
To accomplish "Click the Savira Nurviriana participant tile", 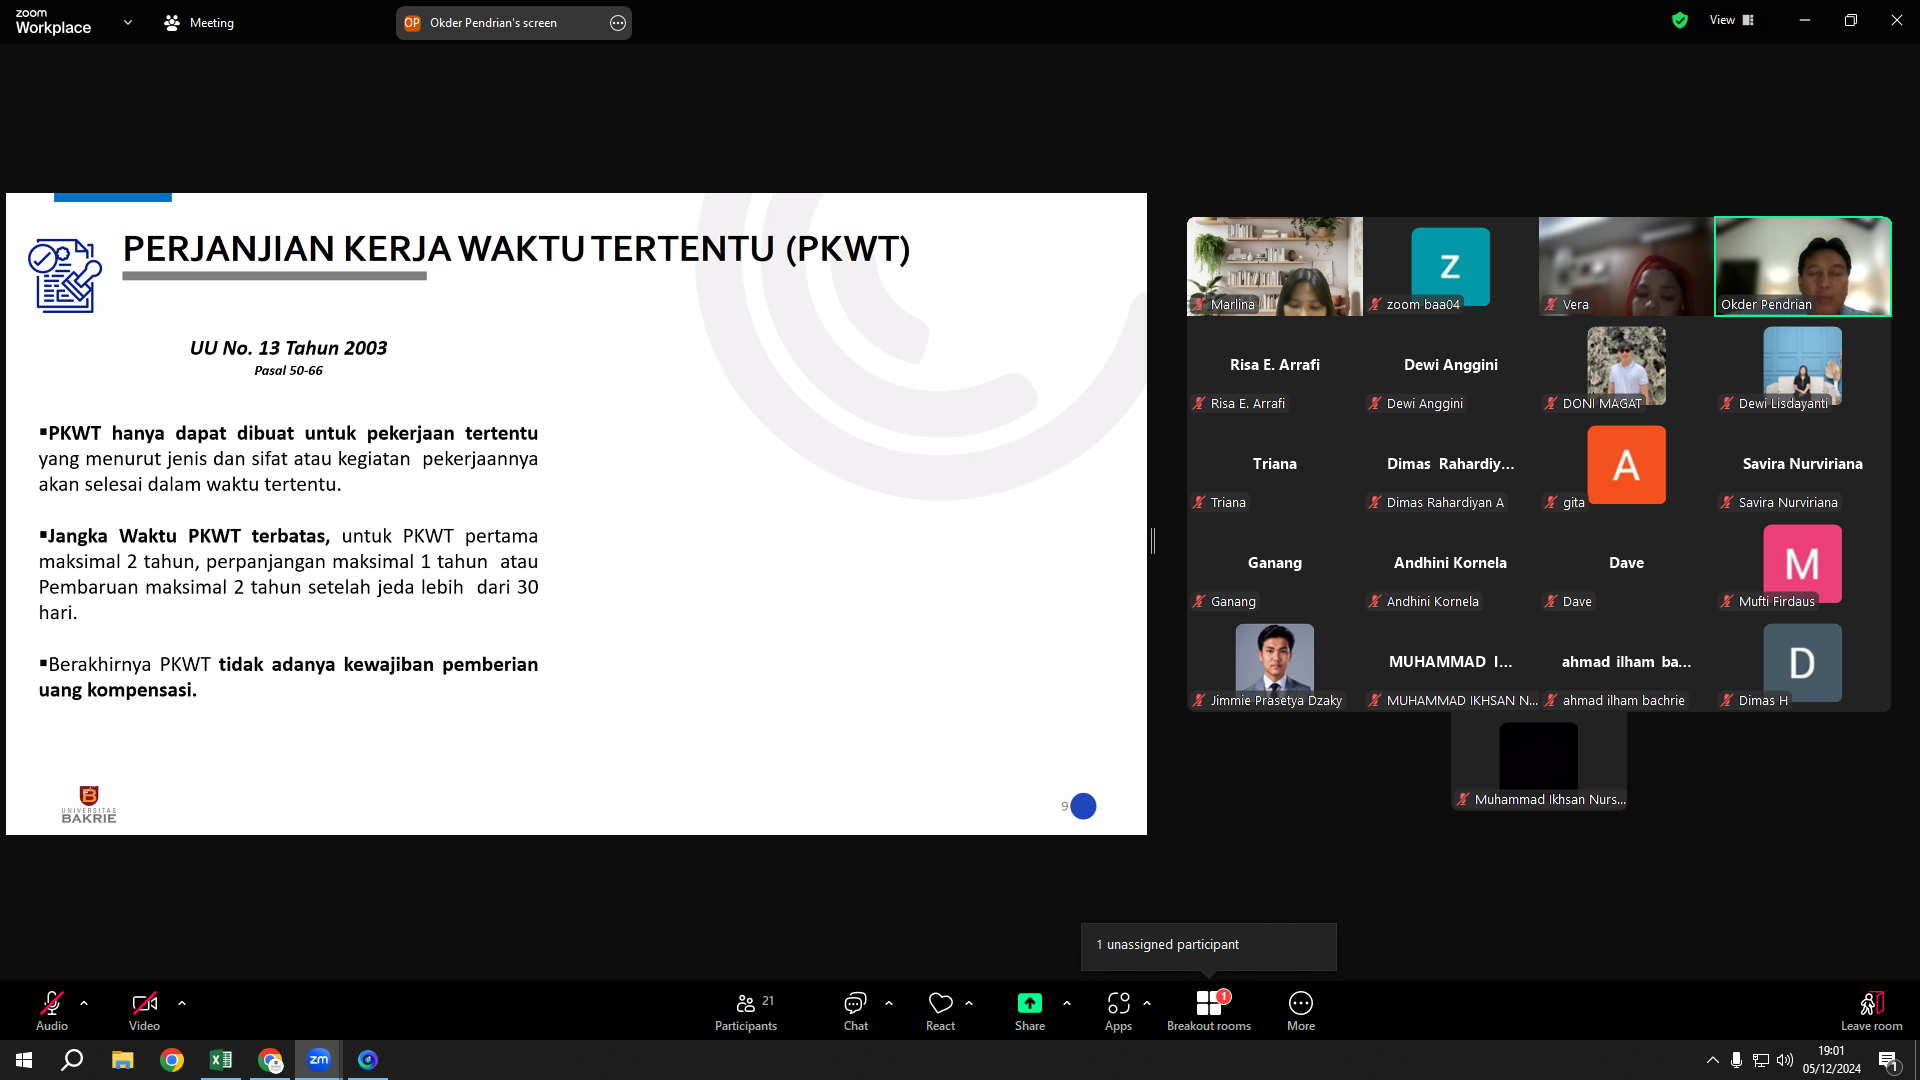I will pyautogui.click(x=1803, y=464).
